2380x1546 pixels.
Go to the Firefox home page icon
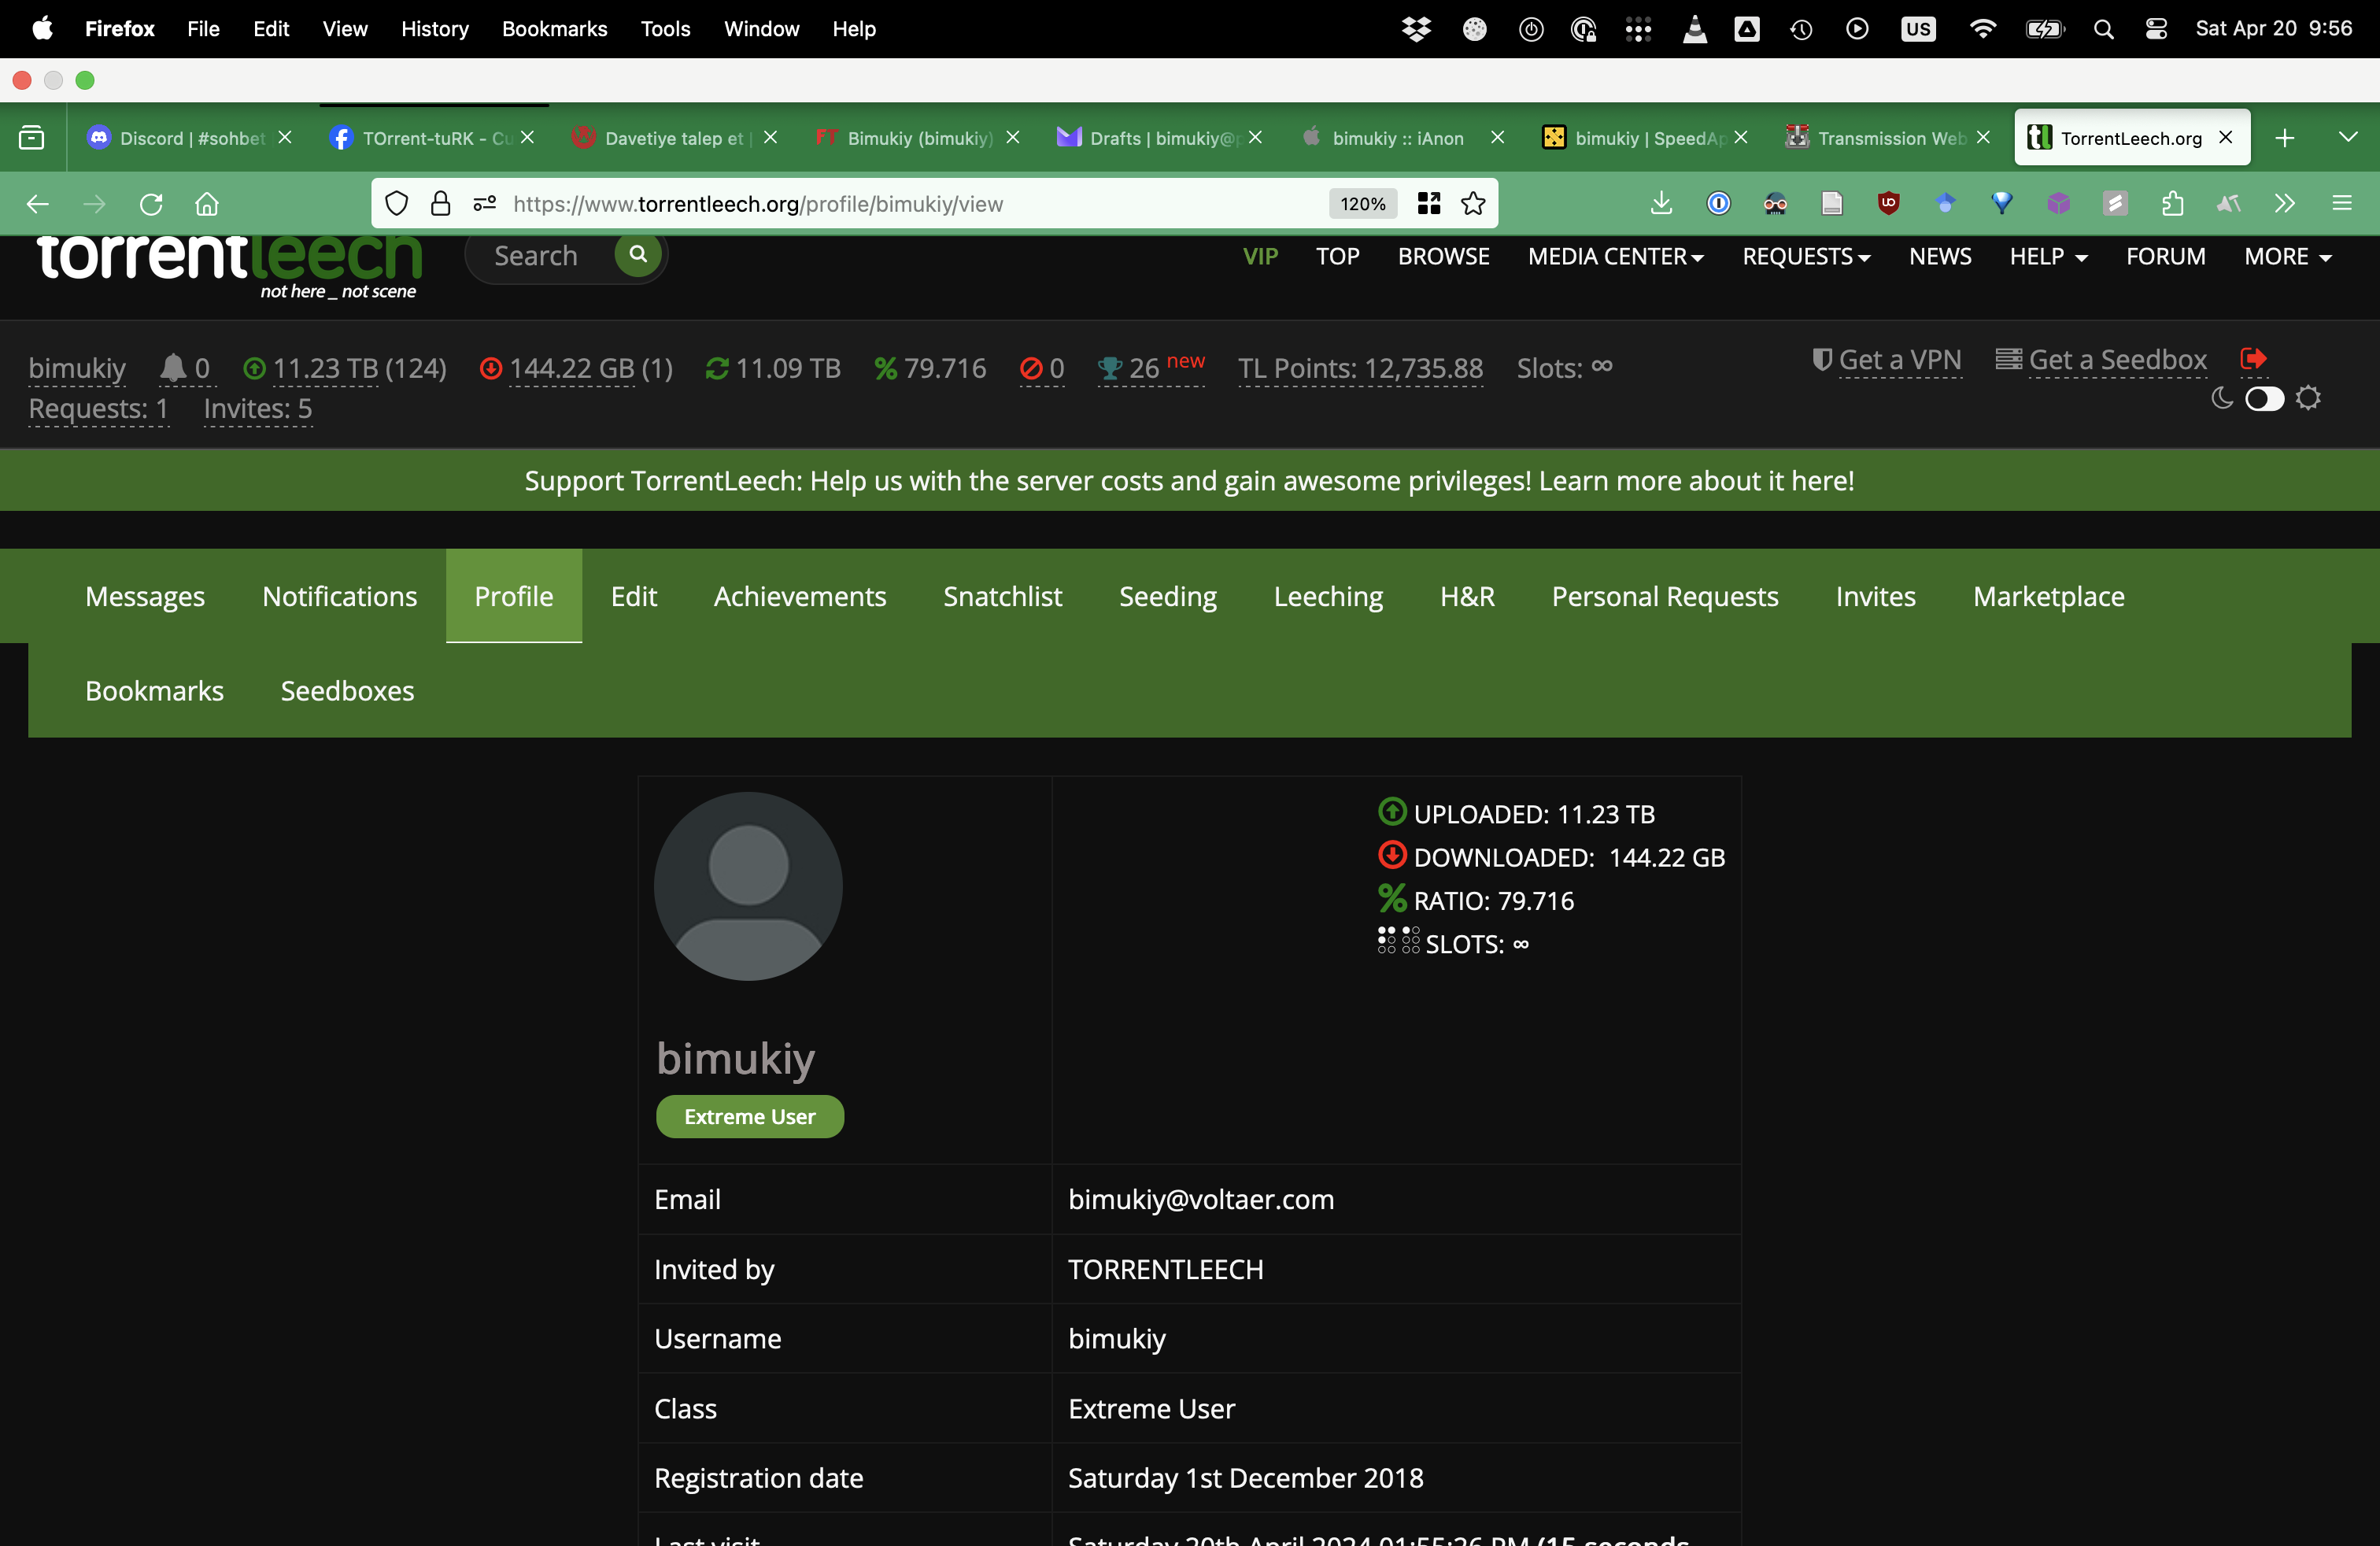207,204
